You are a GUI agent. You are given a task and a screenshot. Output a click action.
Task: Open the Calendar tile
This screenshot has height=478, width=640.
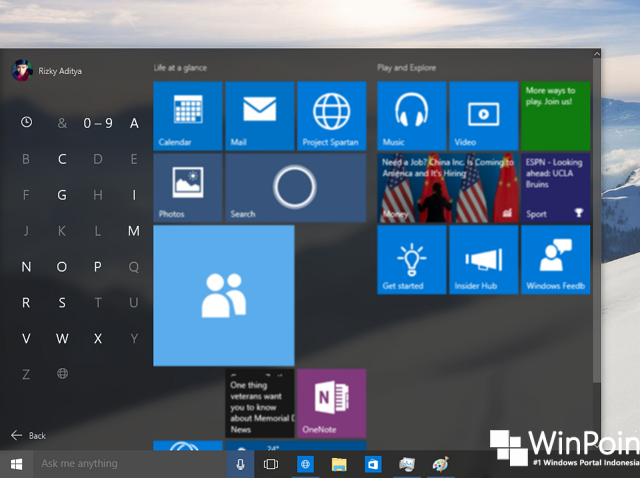tap(188, 116)
